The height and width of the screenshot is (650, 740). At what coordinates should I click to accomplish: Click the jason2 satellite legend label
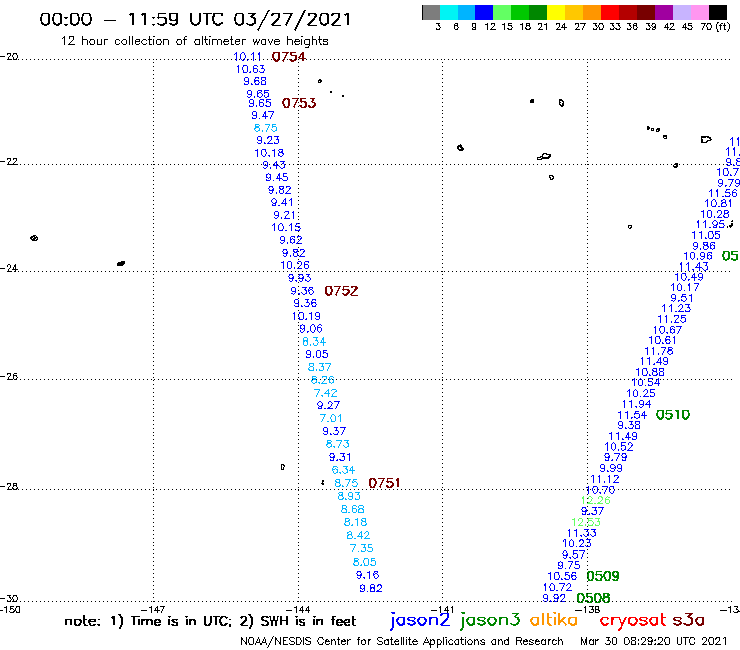(420, 620)
